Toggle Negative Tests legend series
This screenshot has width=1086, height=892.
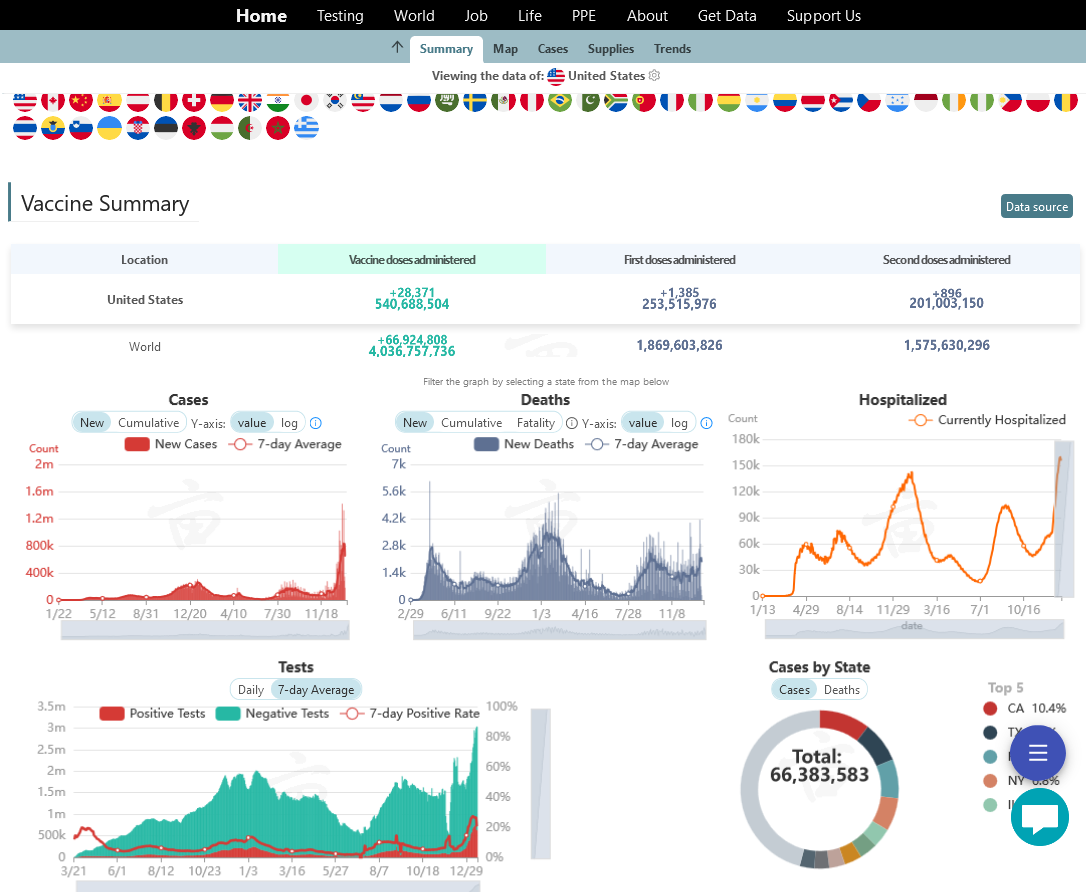click(x=272, y=713)
